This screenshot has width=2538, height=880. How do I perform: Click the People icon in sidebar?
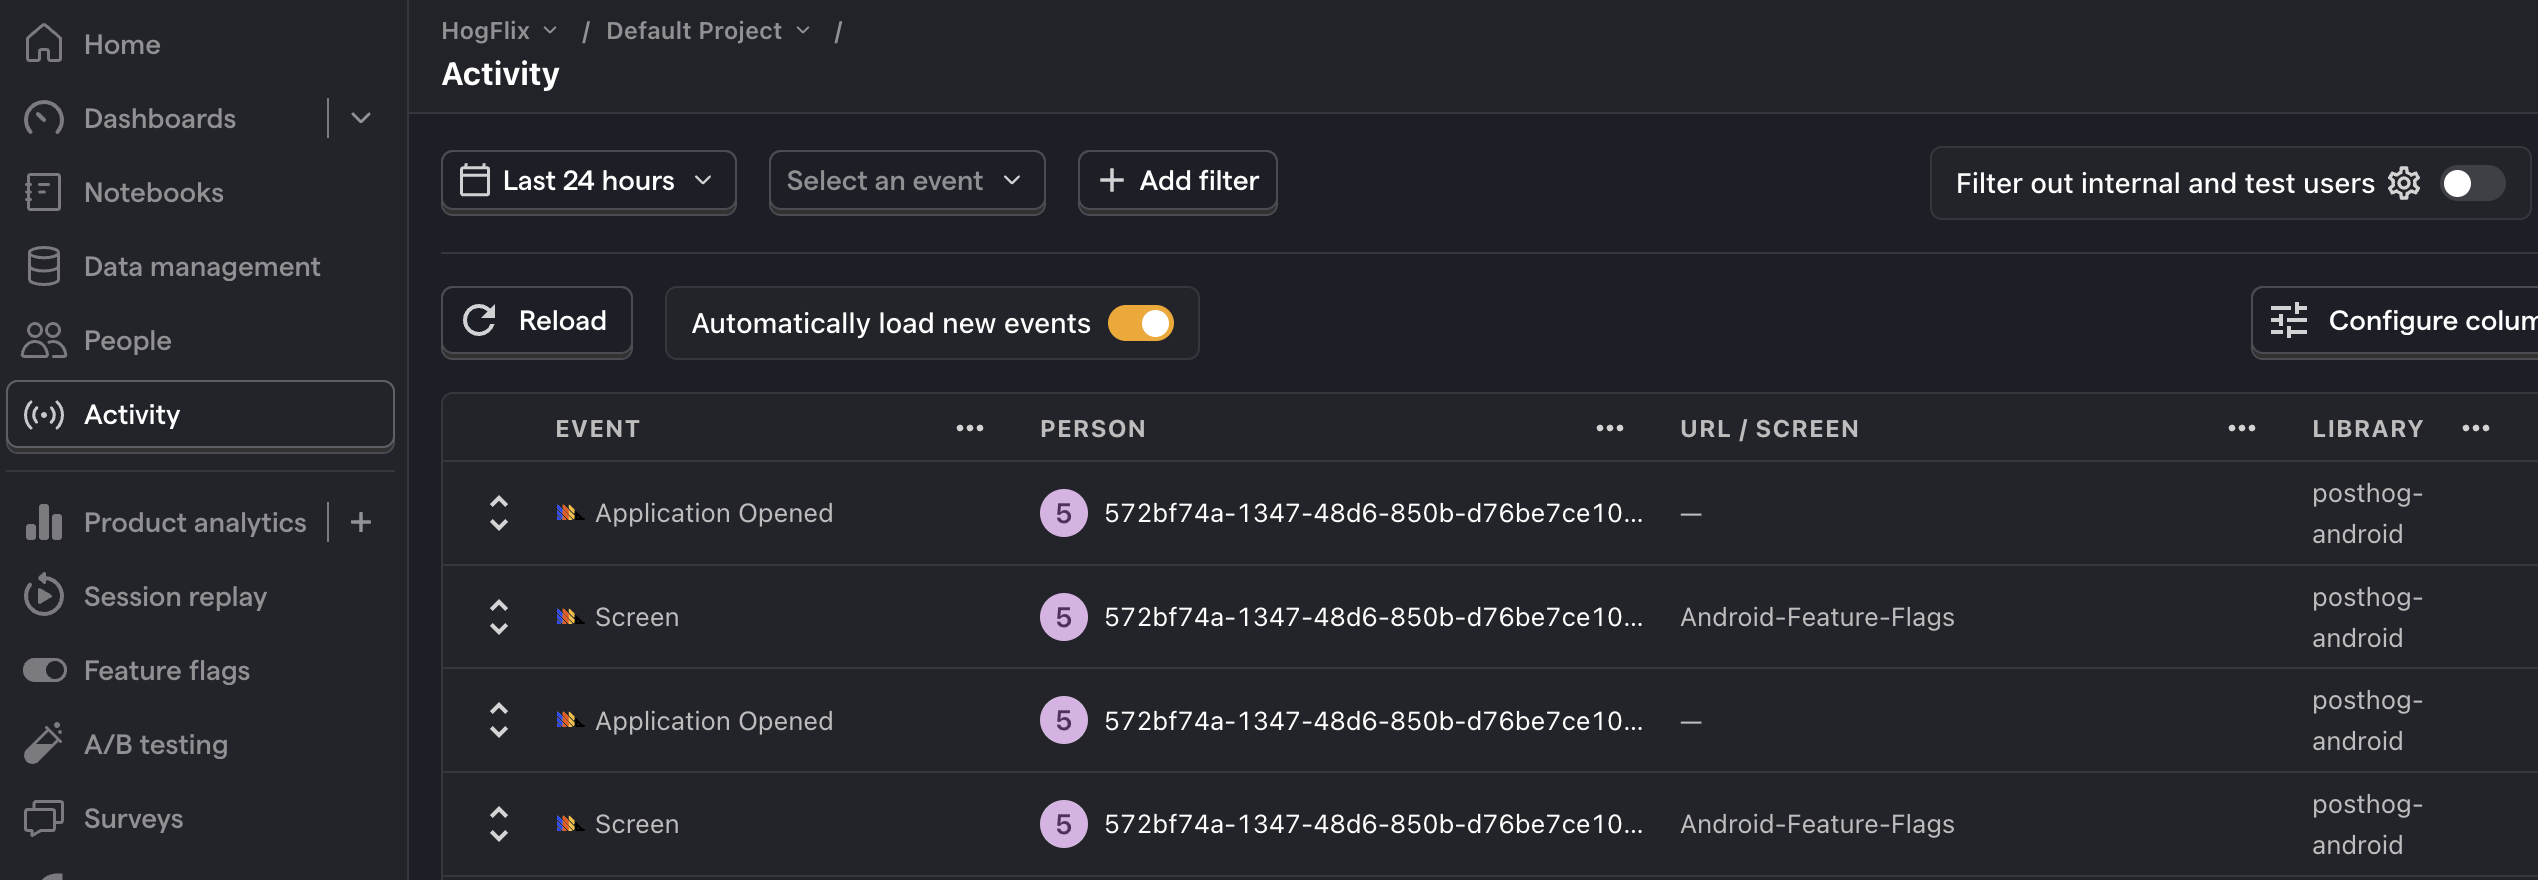[x=44, y=340]
